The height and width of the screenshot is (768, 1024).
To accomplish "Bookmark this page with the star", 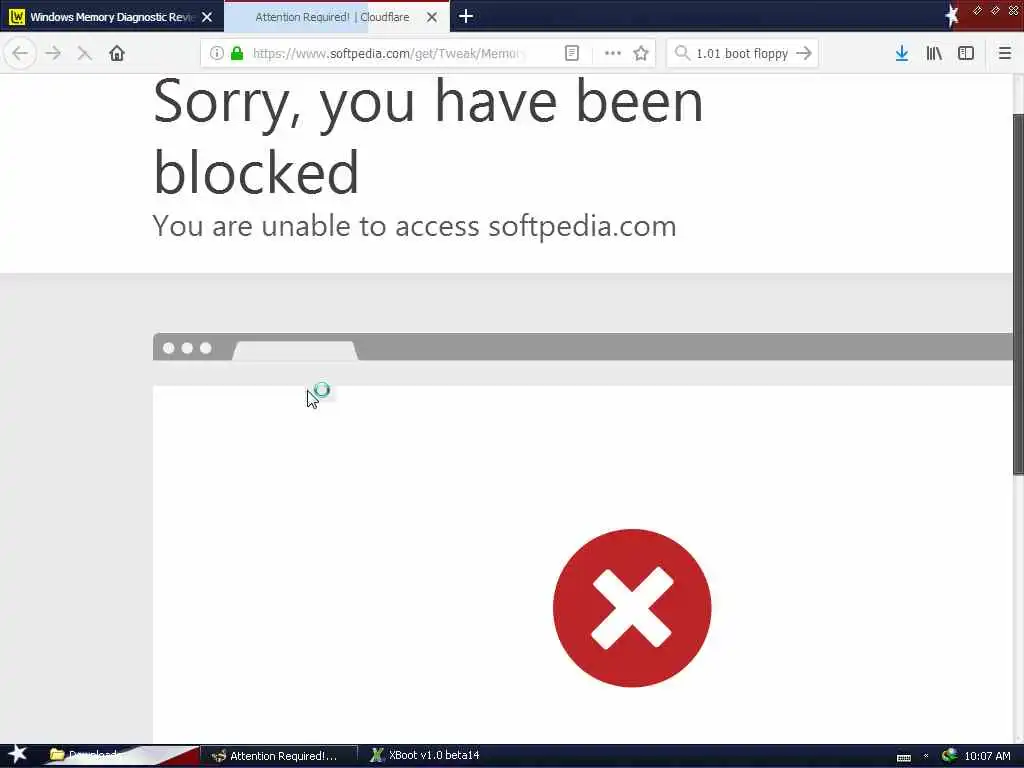I will pyautogui.click(x=641, y=54).
